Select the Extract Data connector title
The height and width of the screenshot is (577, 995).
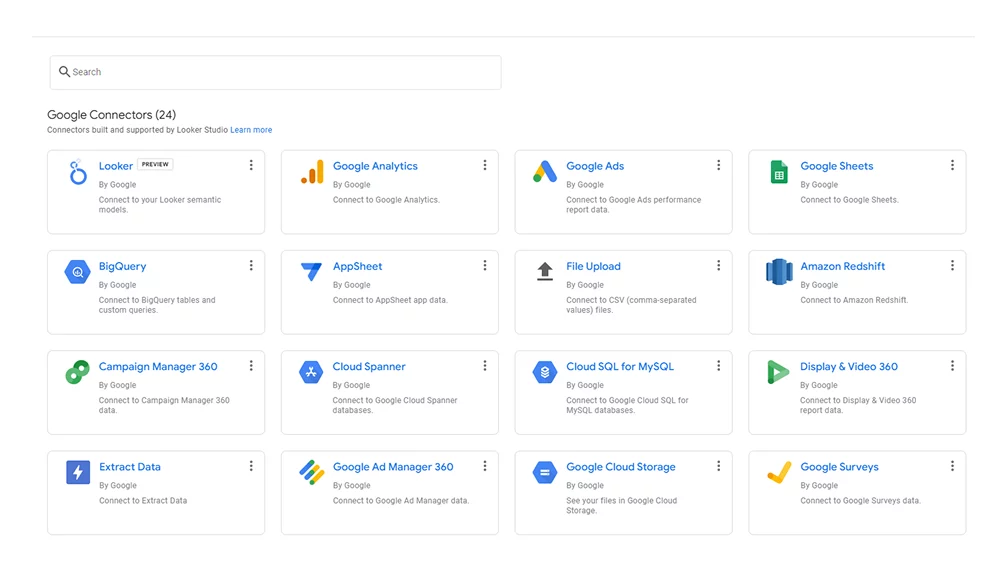tap(129, 467)
